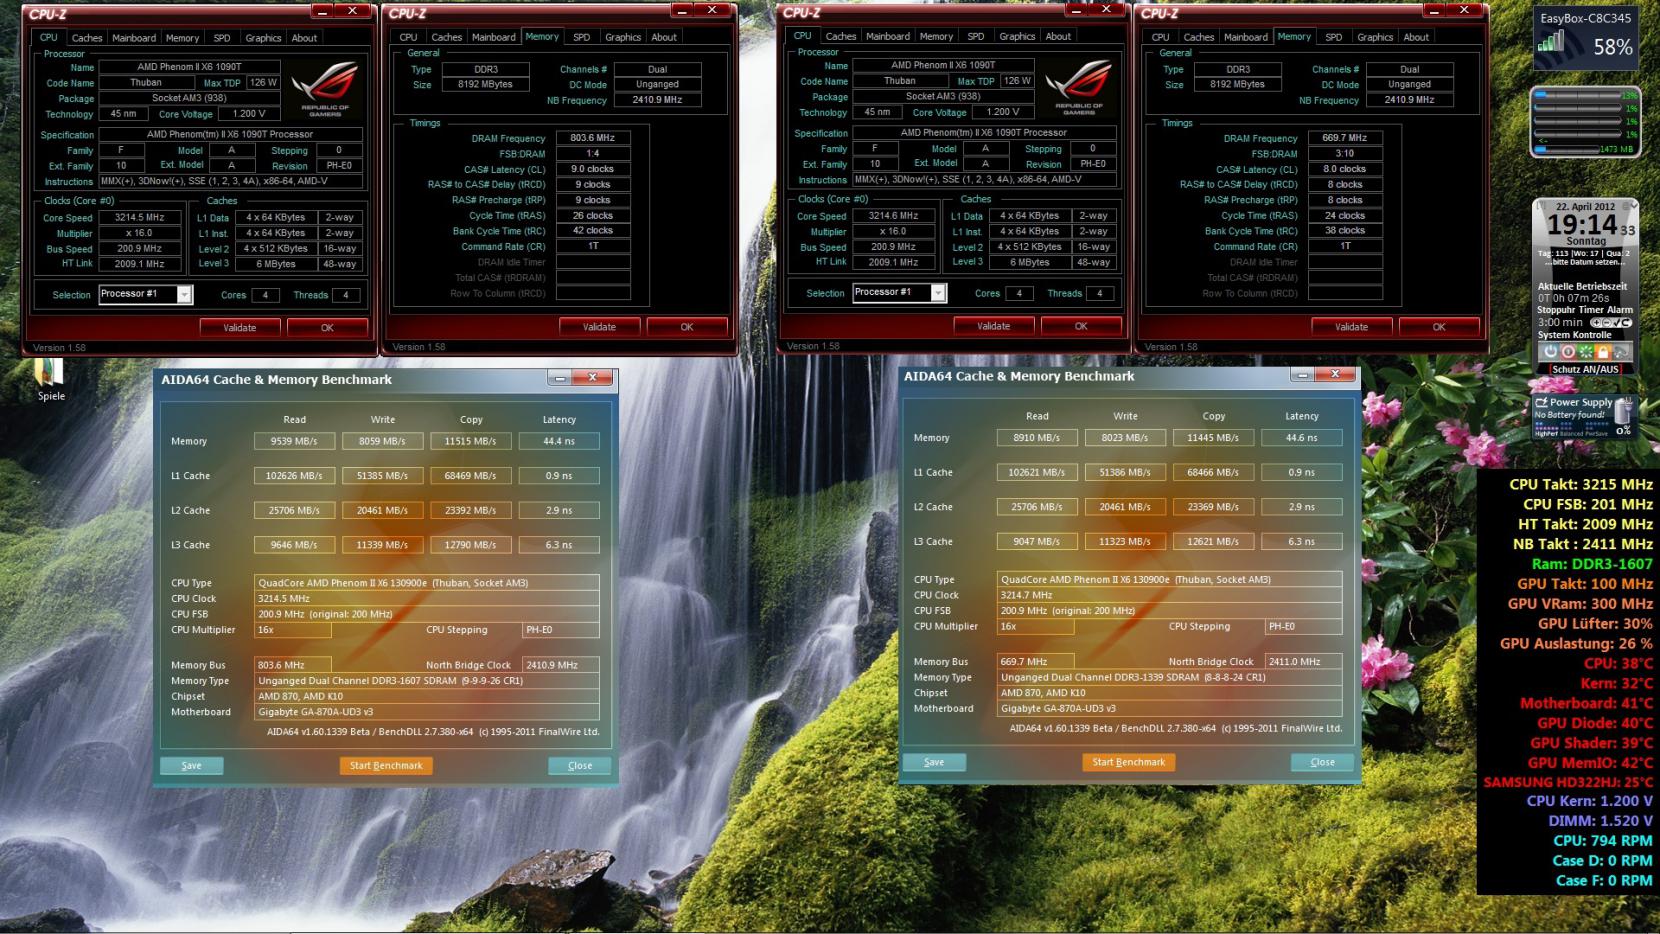Switch to Caches tab in leftmost CPU-Z window
The height and width of the screenshot is (934, 1660).
coord(86,38)
